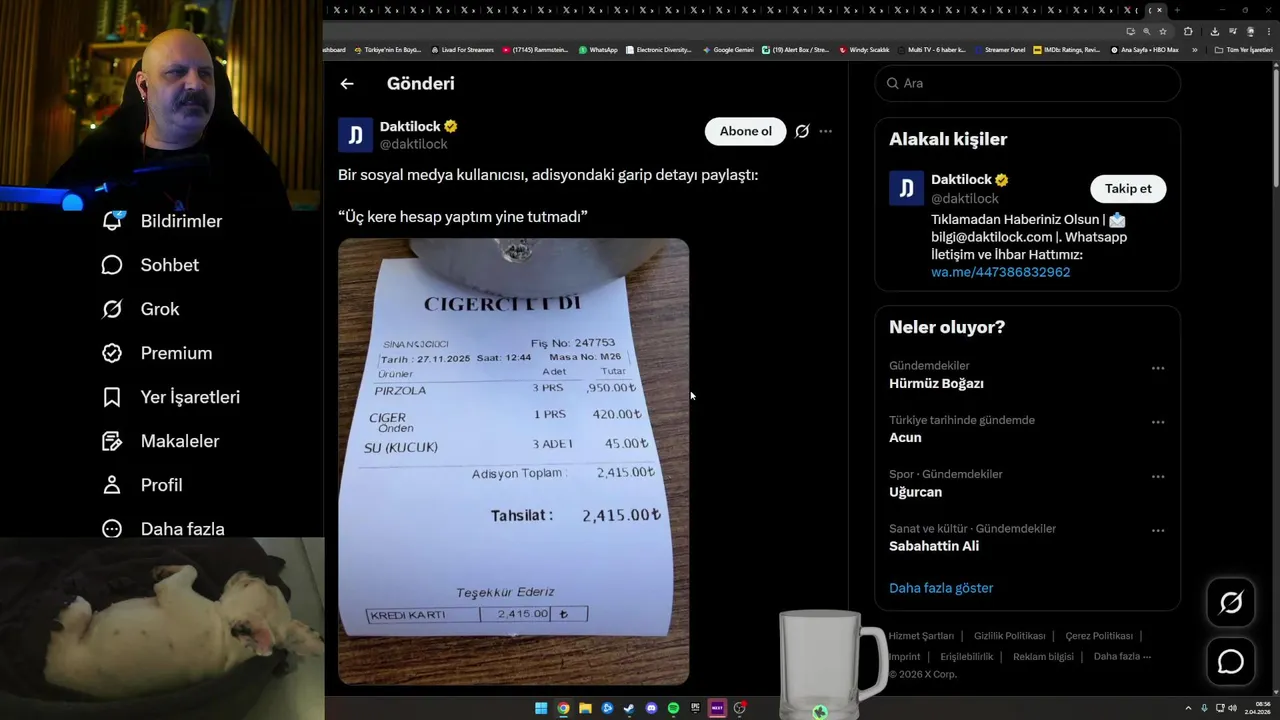Open the IMDb Ratings bookmark
Image resolution: width=1280 pixels, height=720 pixels.
[x=1066, y=49]
